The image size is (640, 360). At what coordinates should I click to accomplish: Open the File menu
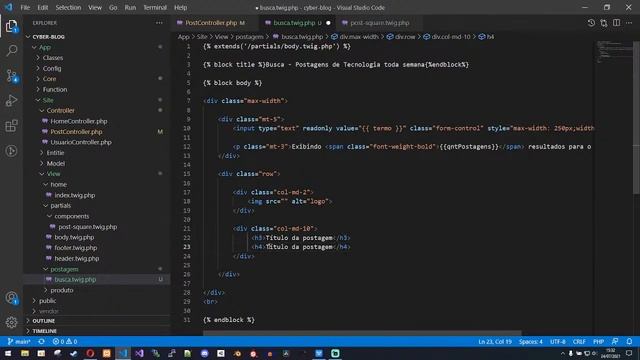[x=25, y=7]
